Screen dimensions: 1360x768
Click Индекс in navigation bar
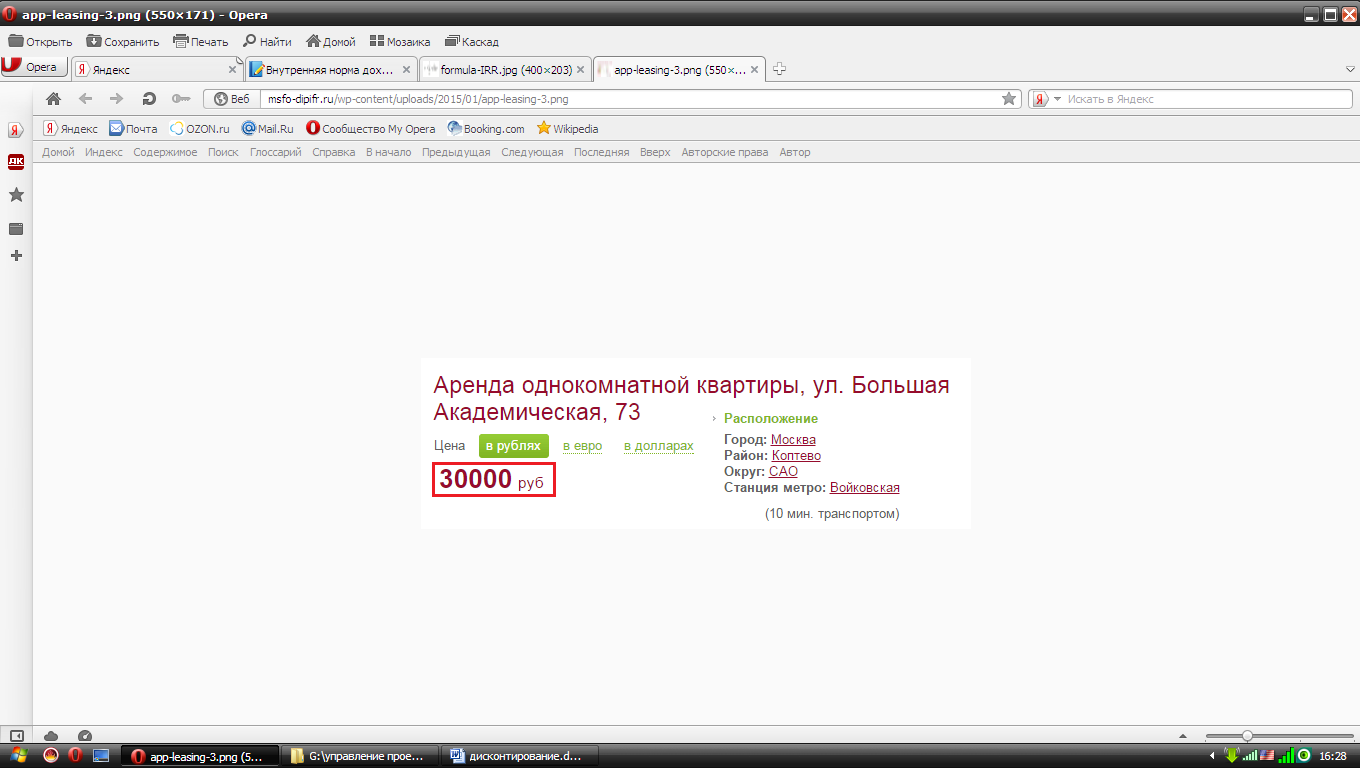(104, 152)
